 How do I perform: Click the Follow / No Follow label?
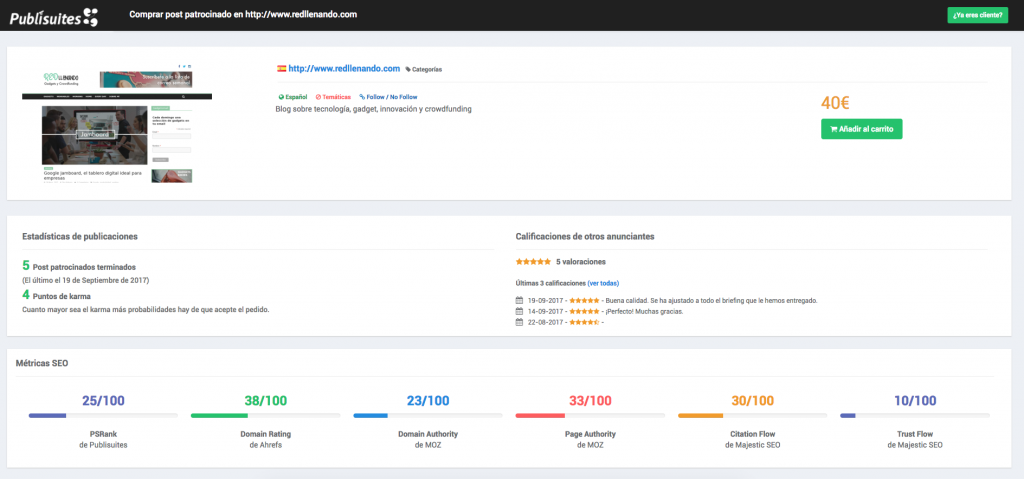[x=388, y=97]
